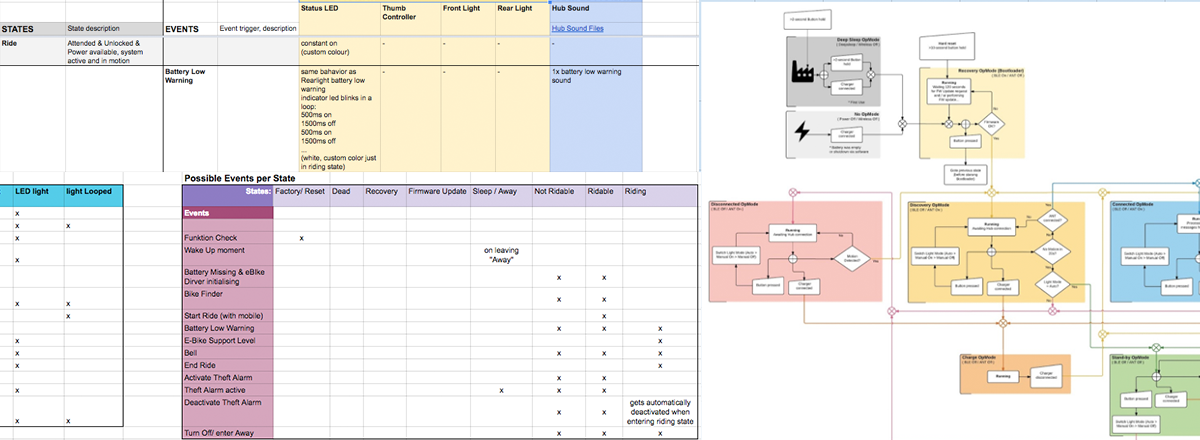Click the Running box in Charge OpMode
1200x440 pixels.
[x=1001, y=376]
